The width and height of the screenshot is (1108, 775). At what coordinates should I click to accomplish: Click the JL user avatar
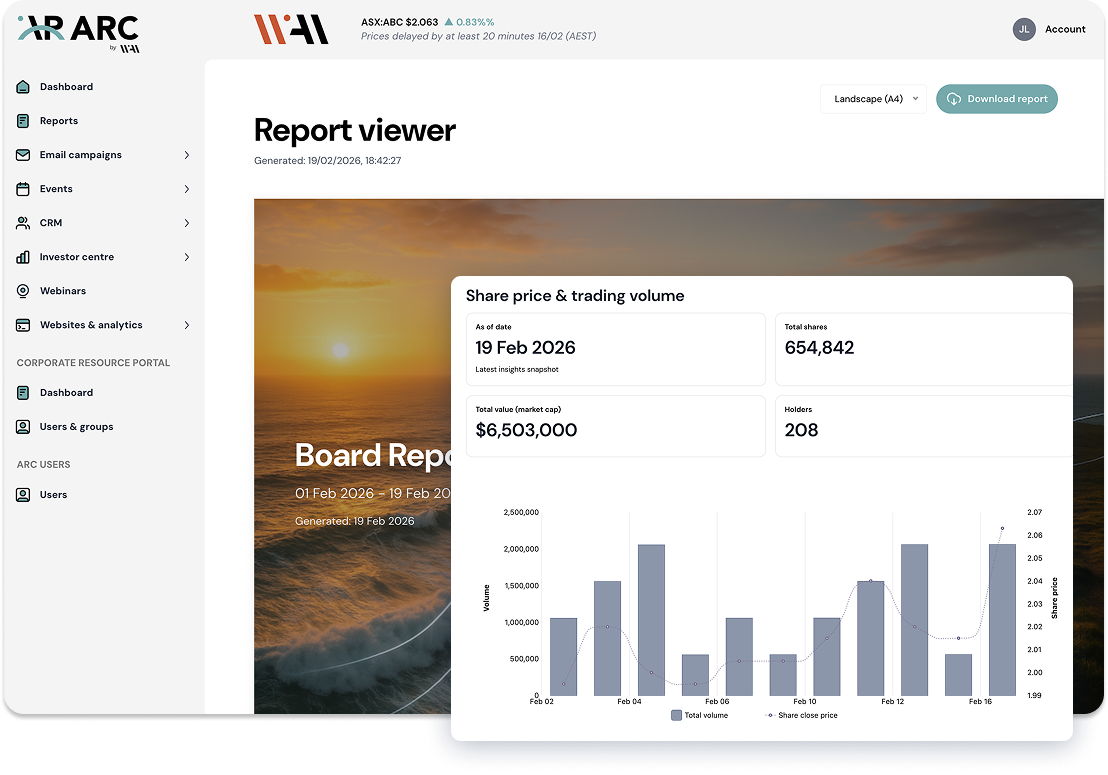(1024, 29)
